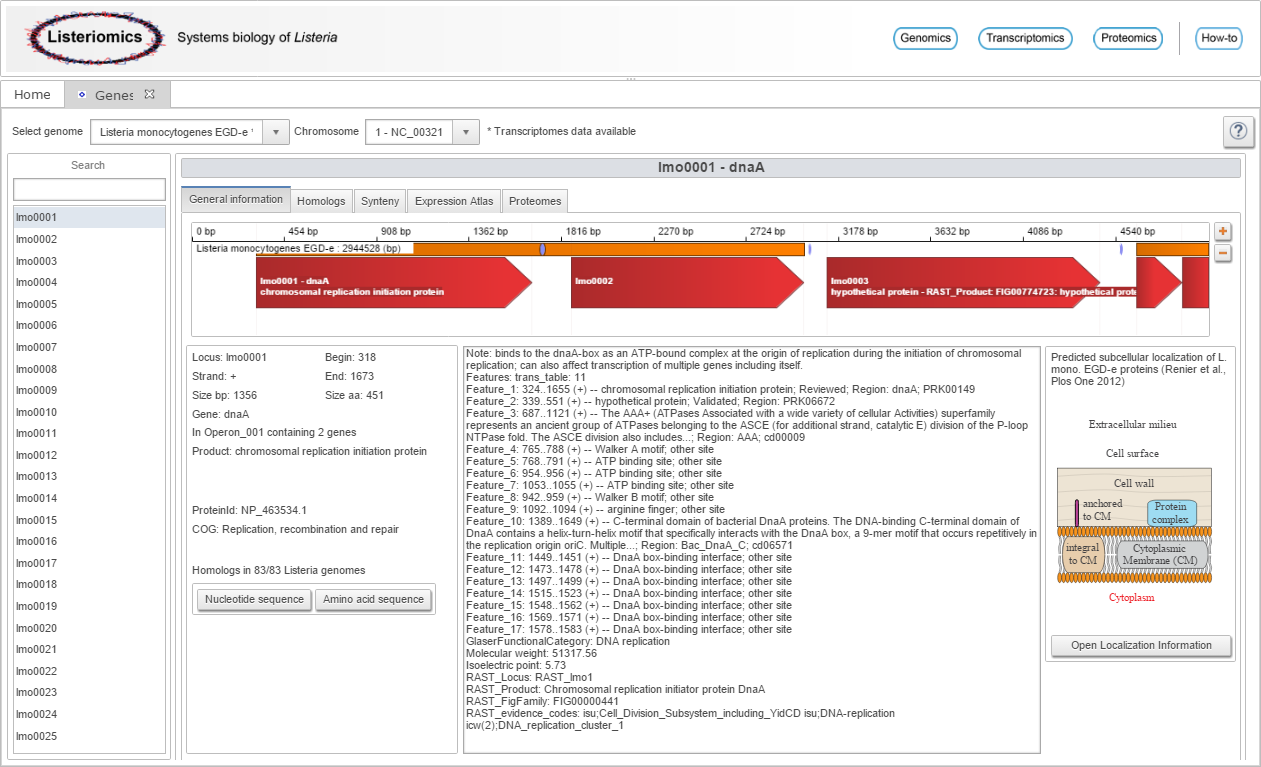Open the Expression Atlas tab
Viewport: 1261px width, 767px height.
click(454, 201)
